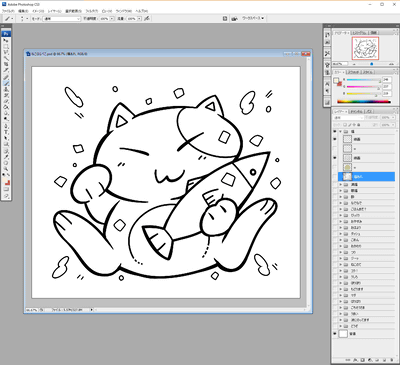The image size is (400, 365).
Task: Open the Tool Presets icon in the collapsed dock
Action: (327, 53)
